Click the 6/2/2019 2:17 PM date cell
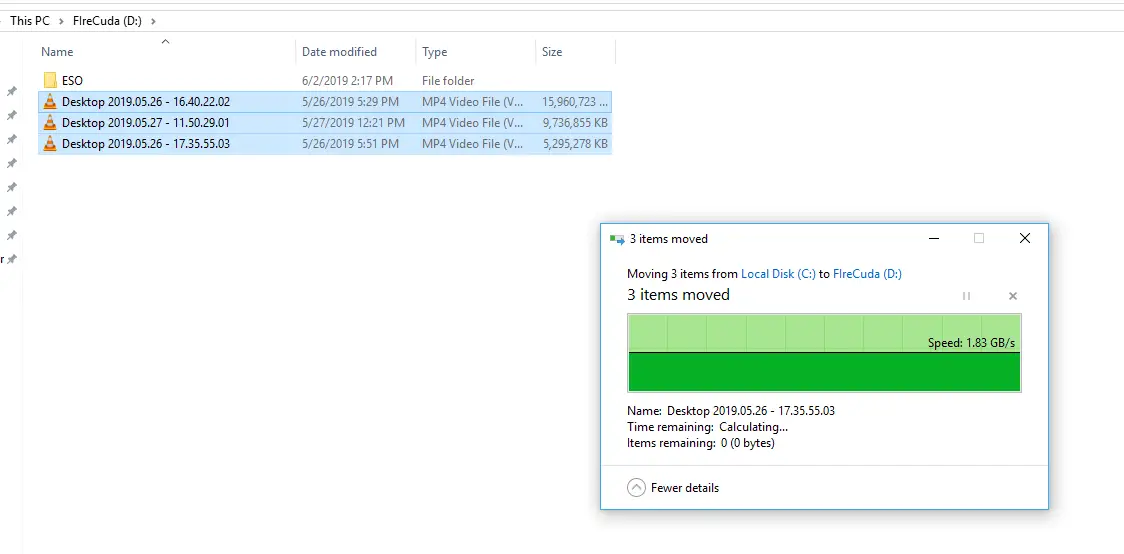Viewport: 1124px width, 554px height. [347, 81]
